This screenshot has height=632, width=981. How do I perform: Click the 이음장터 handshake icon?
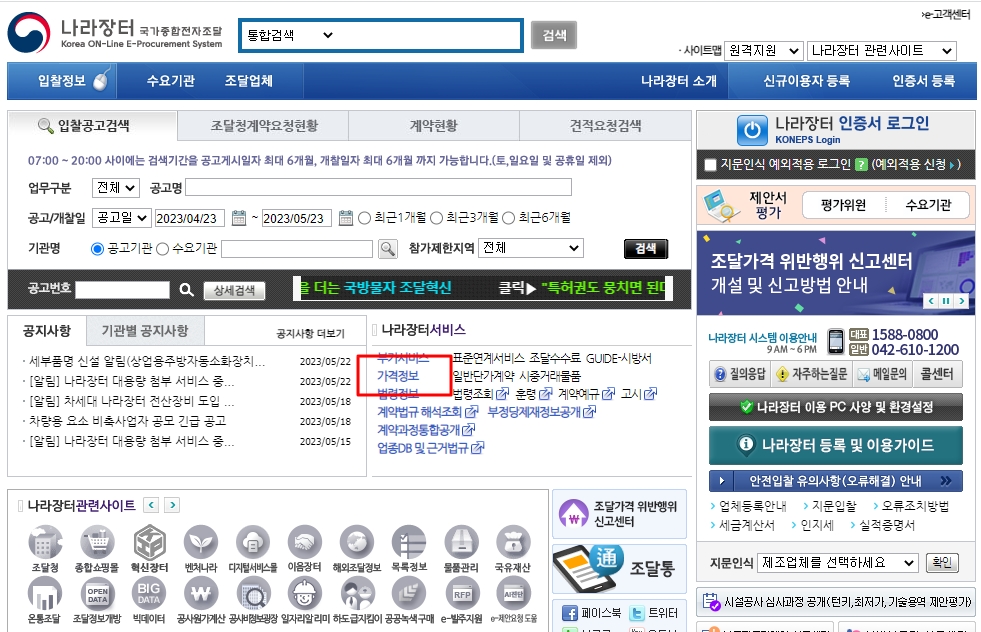(x=304, y=543)
